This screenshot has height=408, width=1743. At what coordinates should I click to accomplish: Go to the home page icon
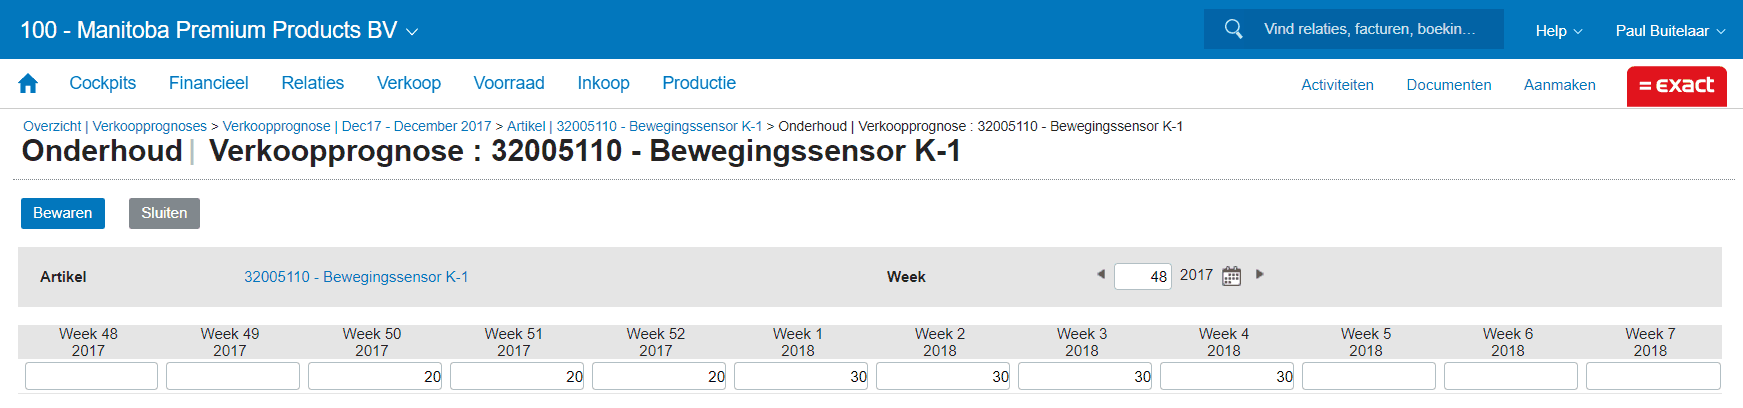pos(28,84)
